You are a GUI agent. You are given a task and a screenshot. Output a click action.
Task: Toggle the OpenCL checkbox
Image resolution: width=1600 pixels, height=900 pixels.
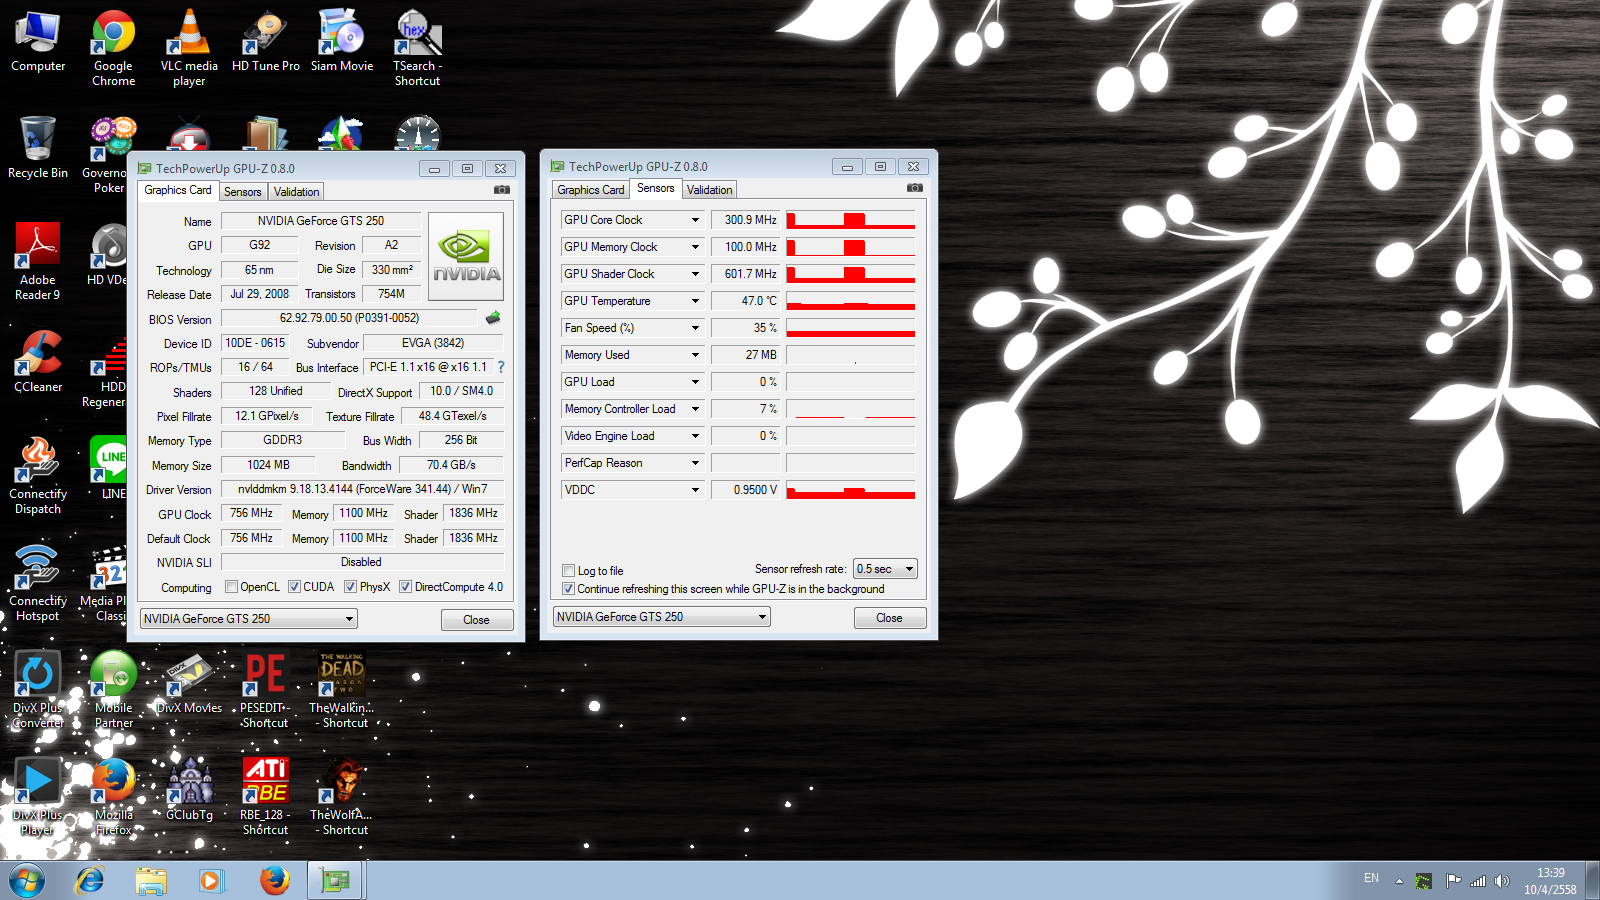point(232,587)
